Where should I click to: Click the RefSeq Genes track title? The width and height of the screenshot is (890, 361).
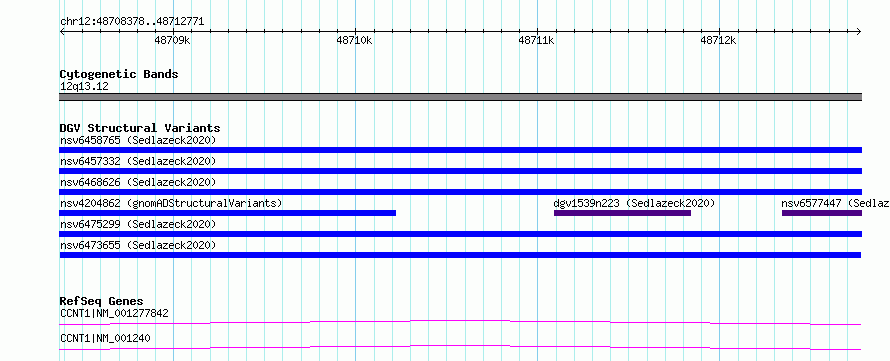click(x=102, y=301)
